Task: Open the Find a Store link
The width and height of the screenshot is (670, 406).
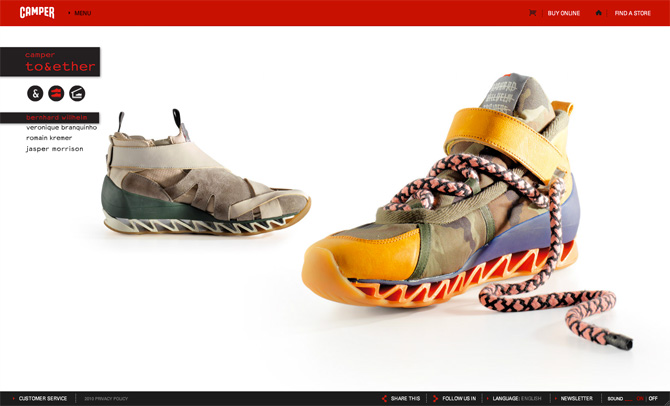Action: tap(632, 13)
